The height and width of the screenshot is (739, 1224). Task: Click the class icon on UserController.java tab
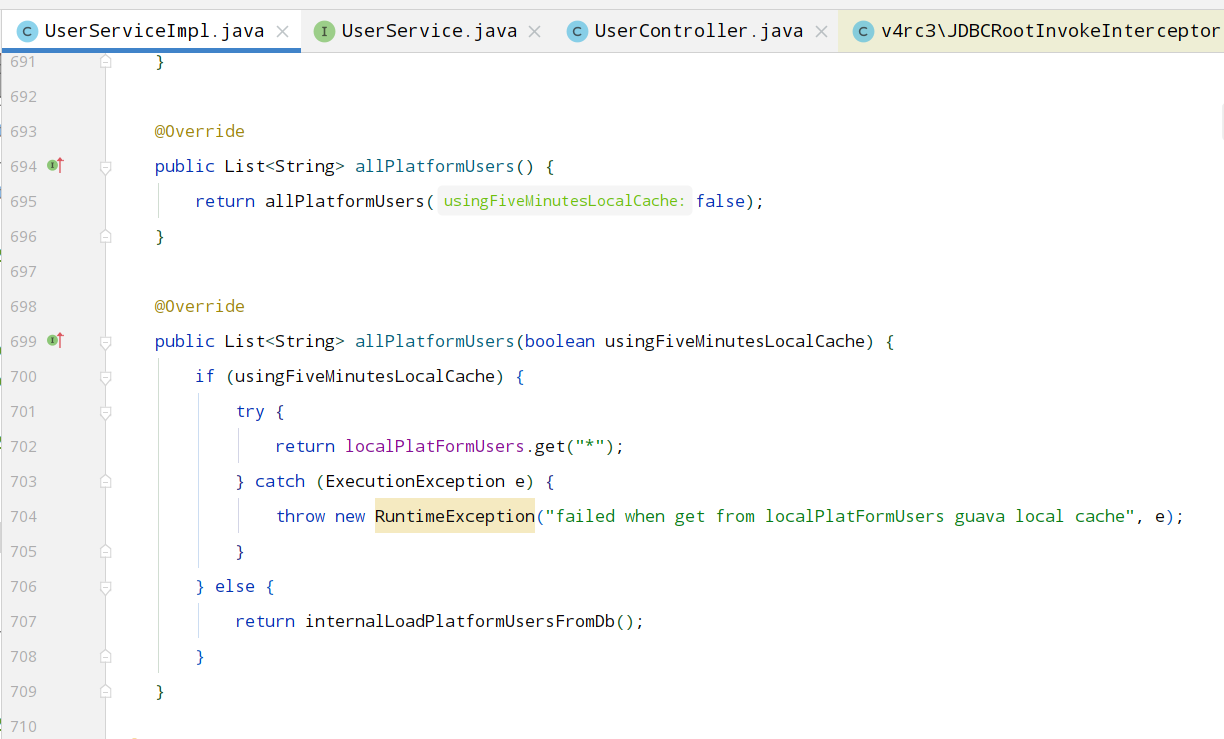(577, 30)
